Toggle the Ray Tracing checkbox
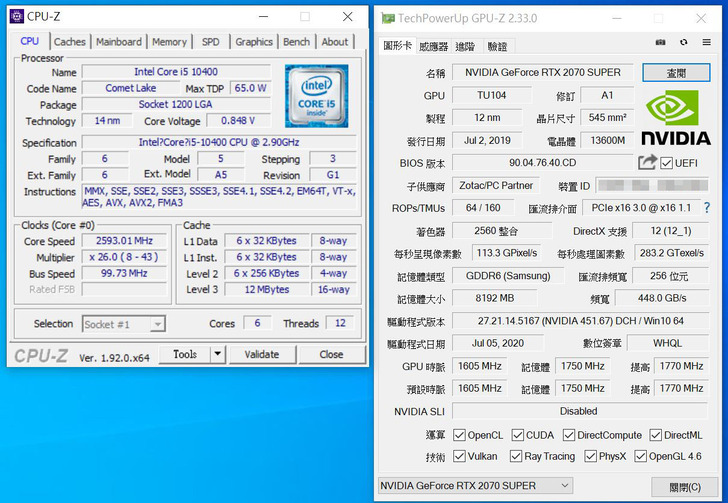Screen dimensions: 728x503 pyautogui.click(x=516, y=456)
